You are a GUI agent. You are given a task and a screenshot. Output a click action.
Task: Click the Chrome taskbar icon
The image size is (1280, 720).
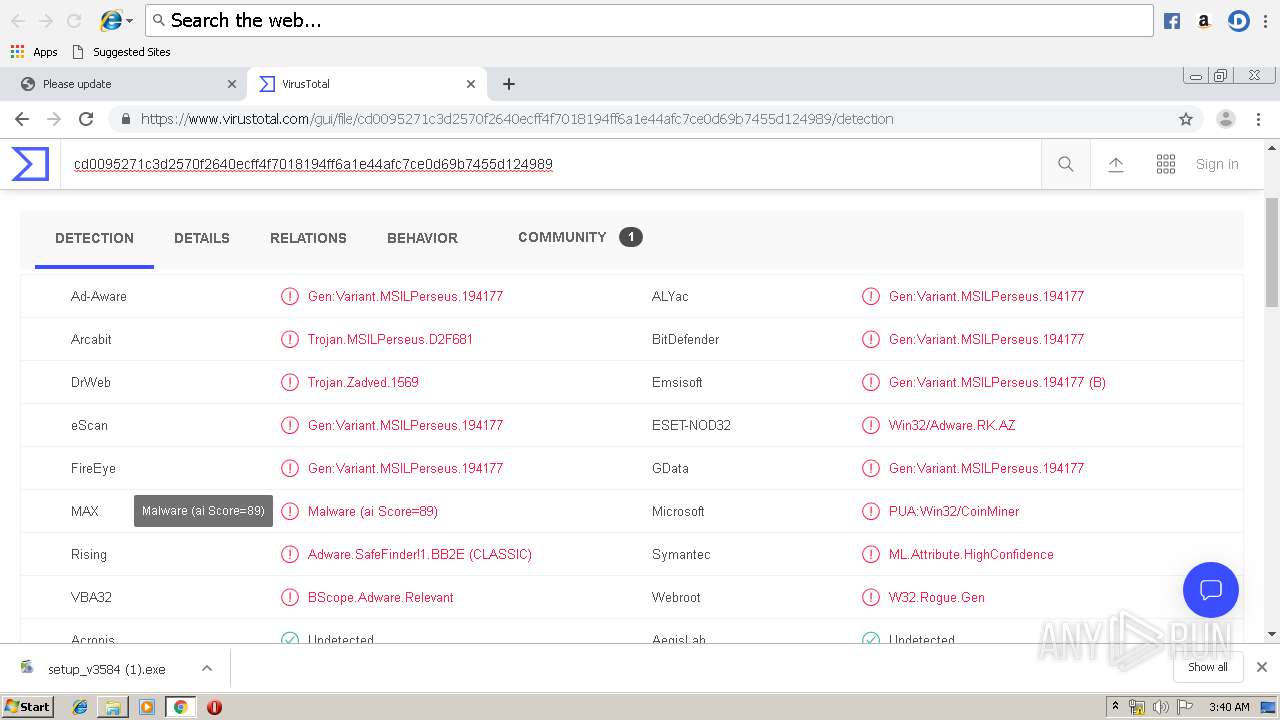click(180, 707)
